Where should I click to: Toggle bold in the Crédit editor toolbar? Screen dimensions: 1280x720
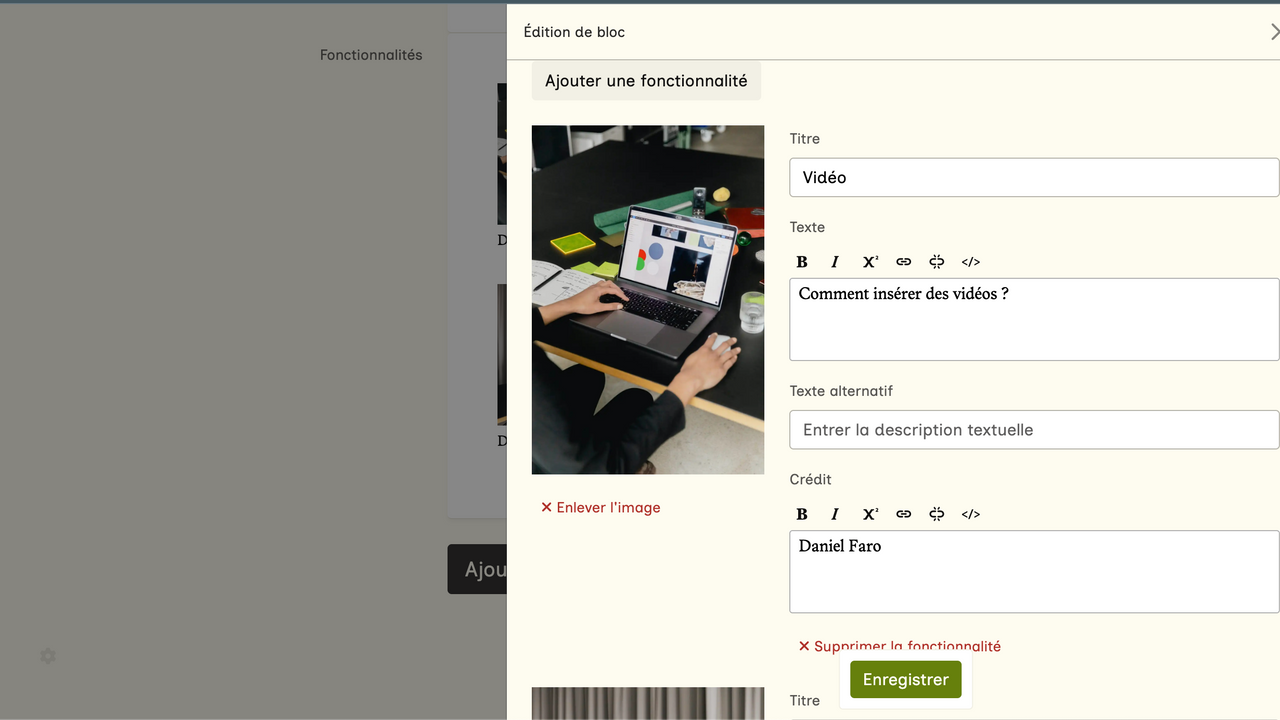click(802, 514)
